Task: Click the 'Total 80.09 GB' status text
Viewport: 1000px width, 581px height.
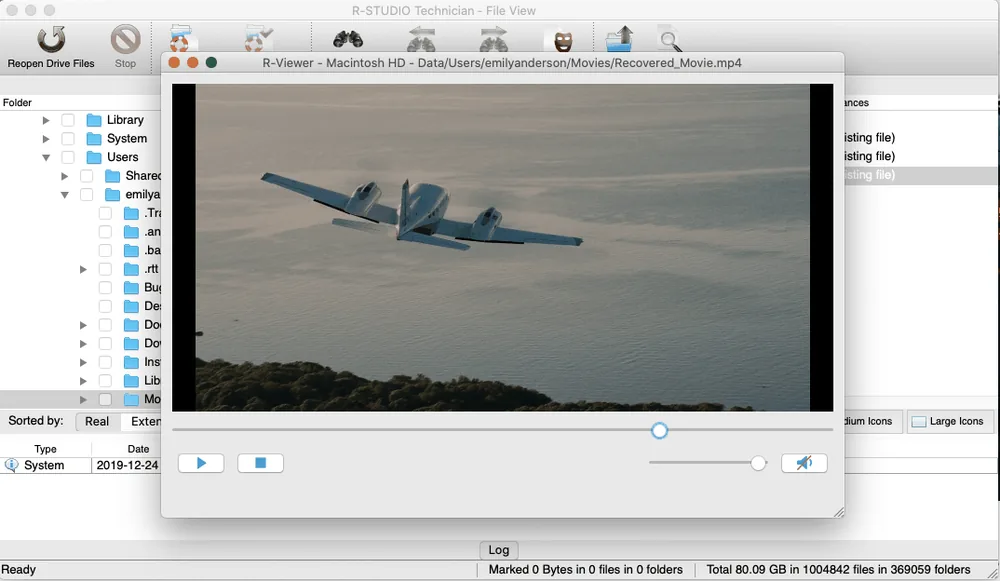Action: [x=838, y=570]
